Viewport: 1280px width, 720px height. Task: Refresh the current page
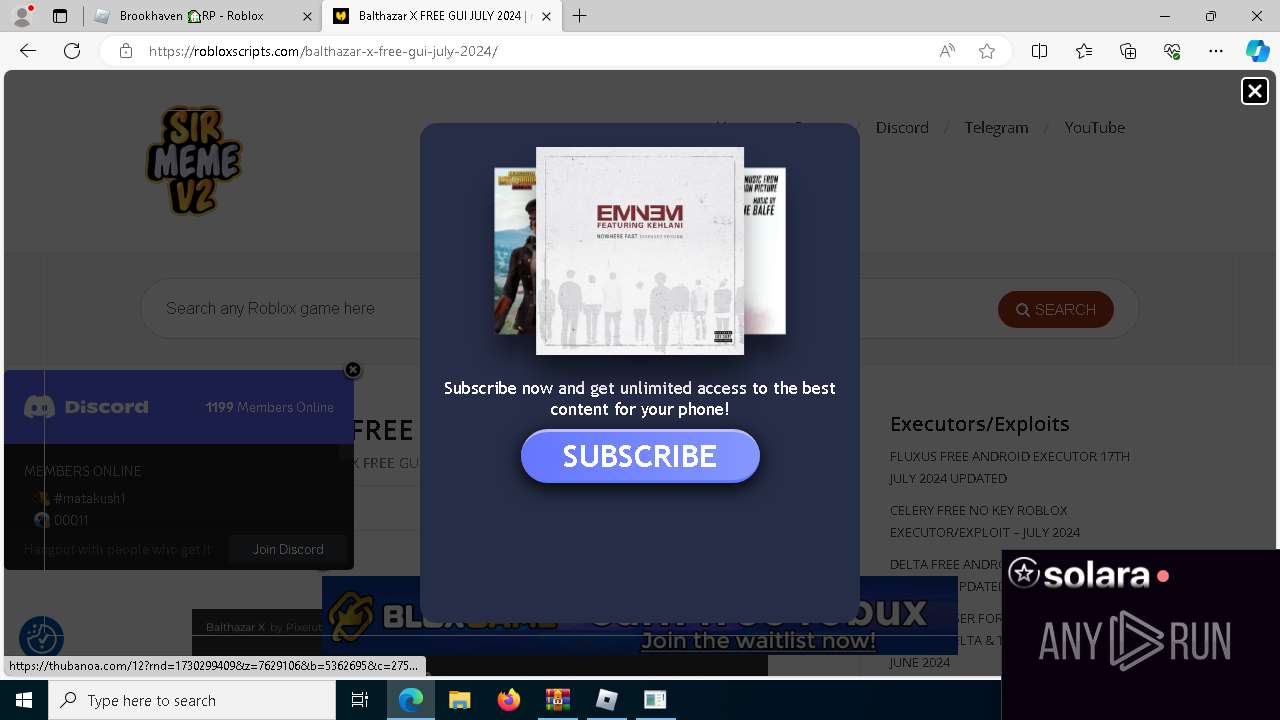coord(72,51)
